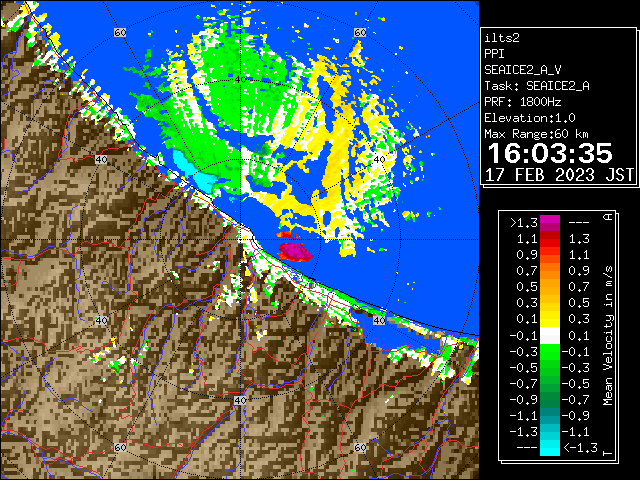The width and height of the screenshot is (640, 480).
Task: Click the letter 'A' at legend top corner
Action: [608, 217]
